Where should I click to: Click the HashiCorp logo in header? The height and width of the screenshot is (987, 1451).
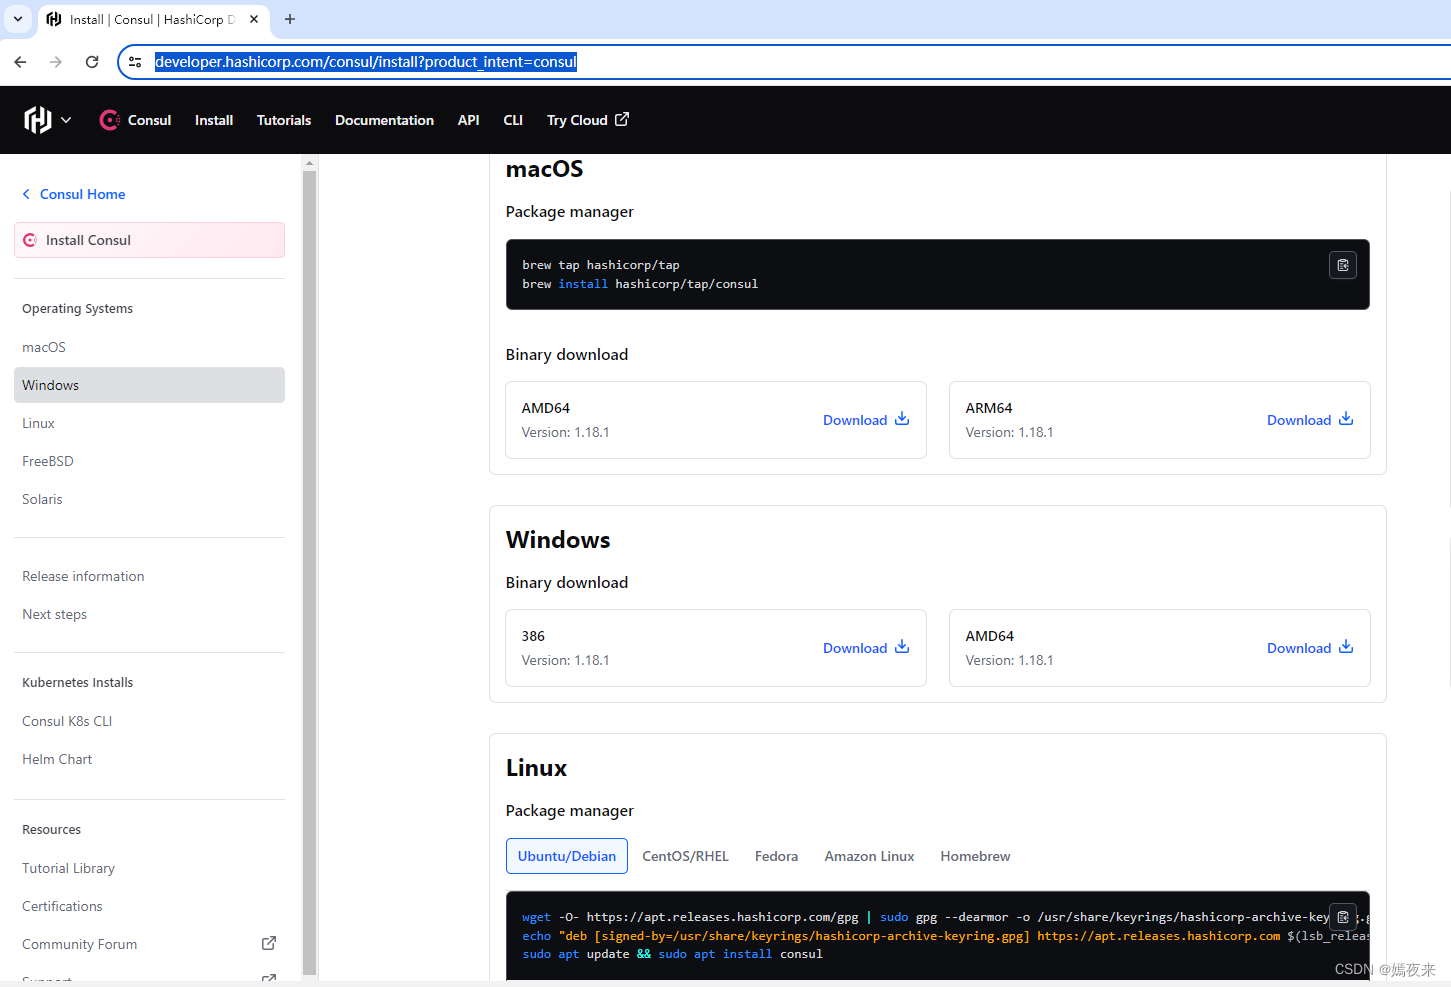(37, 120)
